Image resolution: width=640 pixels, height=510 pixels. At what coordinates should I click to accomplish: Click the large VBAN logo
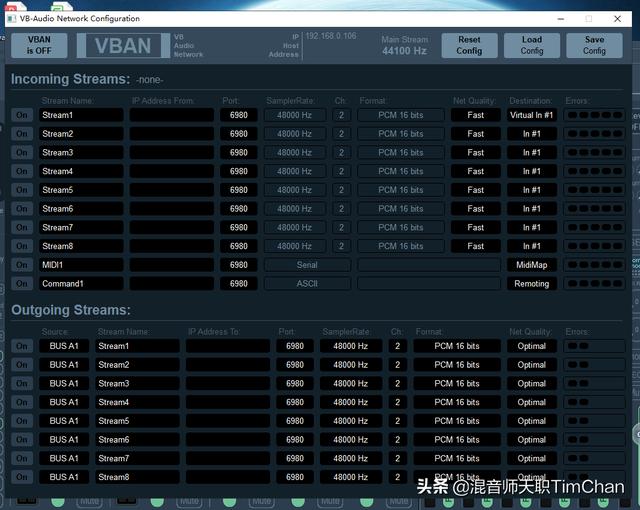[123, 45]
